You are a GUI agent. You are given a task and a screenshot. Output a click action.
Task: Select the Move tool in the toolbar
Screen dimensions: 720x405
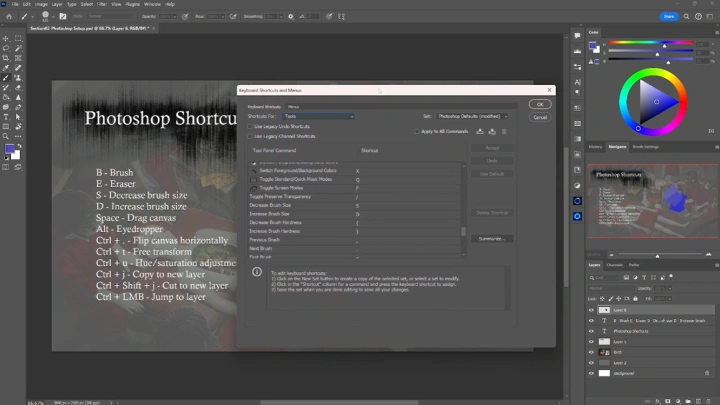[6, 39]
